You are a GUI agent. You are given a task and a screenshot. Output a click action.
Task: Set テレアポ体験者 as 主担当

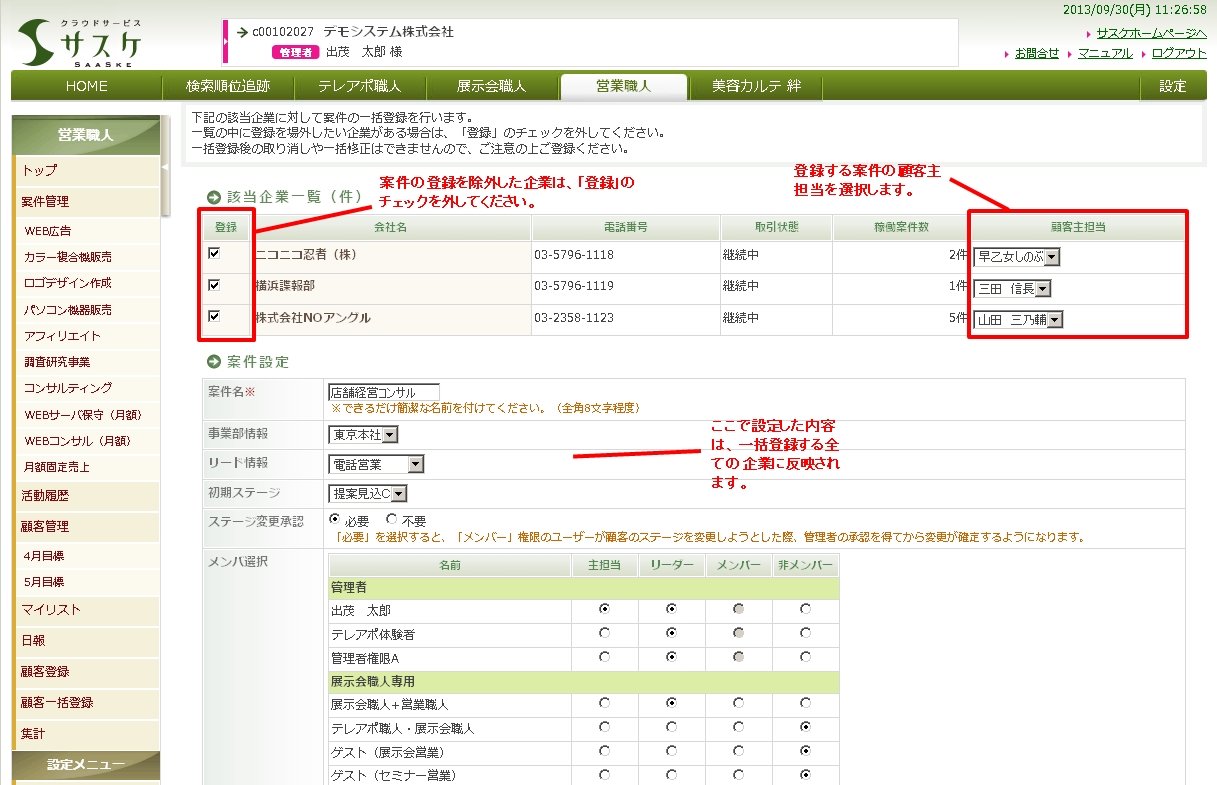tap(604, 633)
